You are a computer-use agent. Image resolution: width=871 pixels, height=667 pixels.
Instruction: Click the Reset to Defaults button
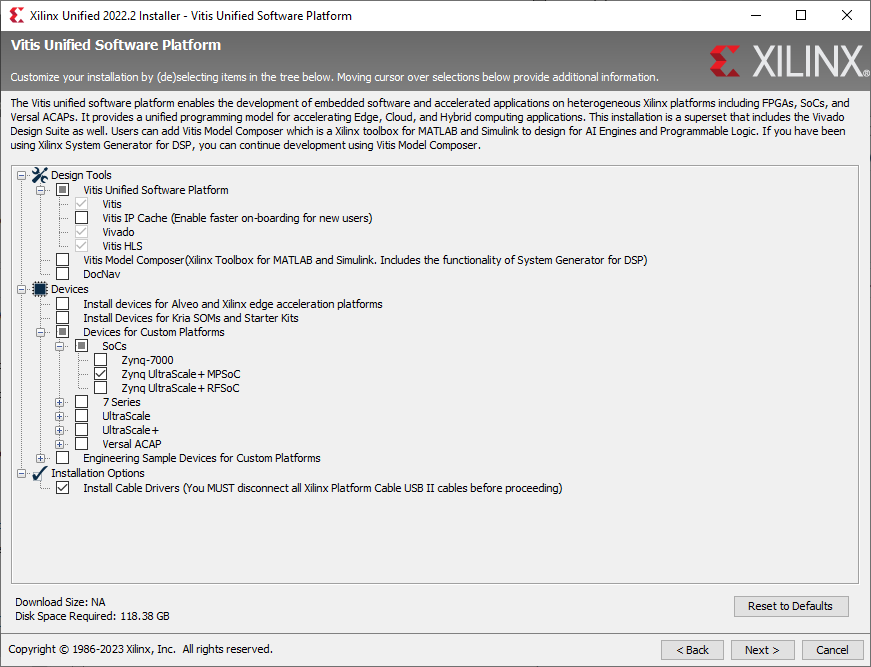[790, 606]
